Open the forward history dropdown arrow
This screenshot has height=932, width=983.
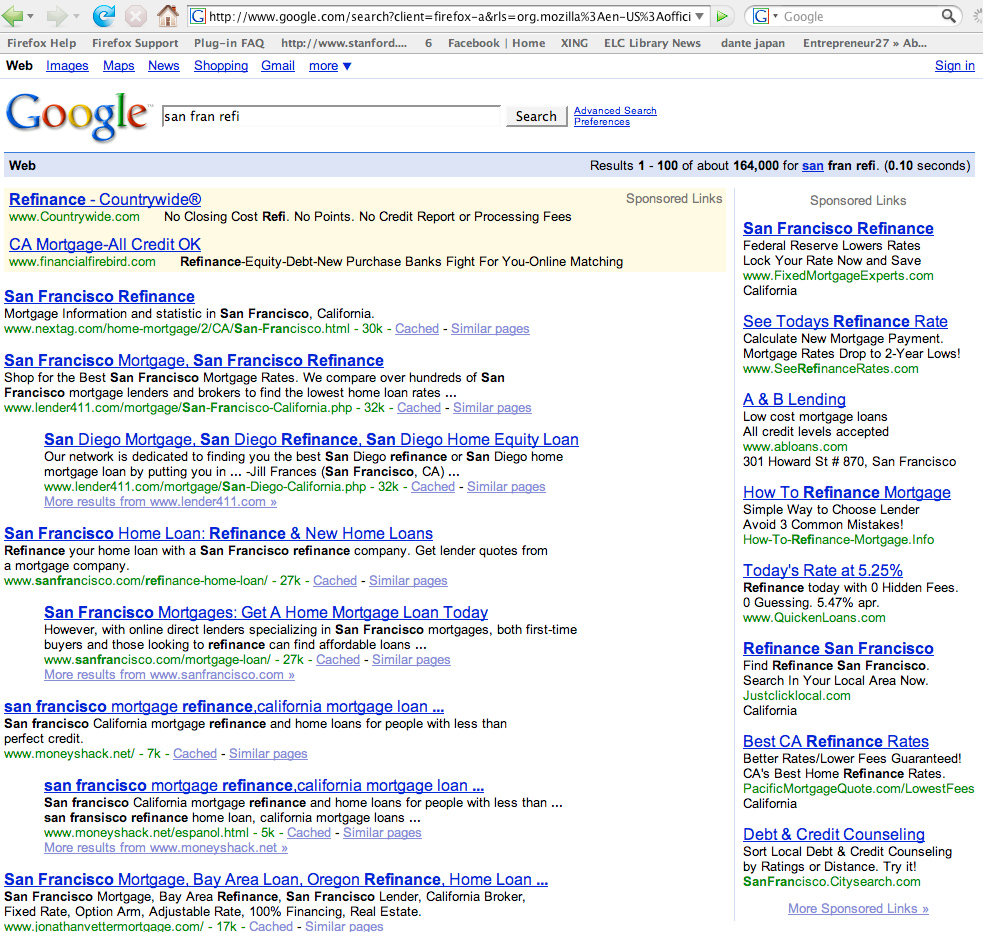(x=76, y=16)
